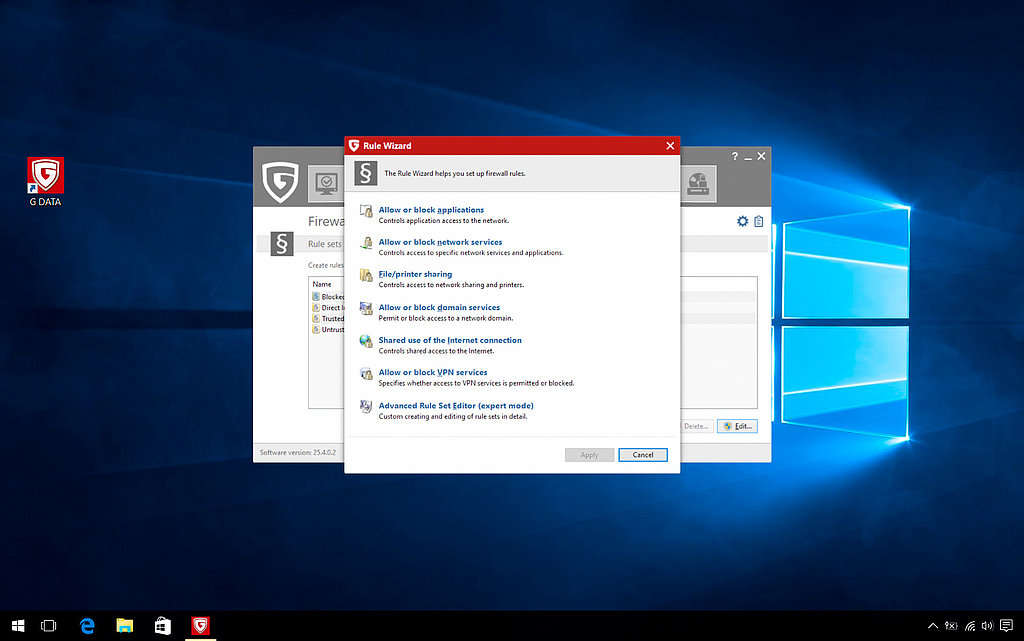Open the clipboard log icon beside the gear
Screen dimensions: 1024x641
(758, 221)
